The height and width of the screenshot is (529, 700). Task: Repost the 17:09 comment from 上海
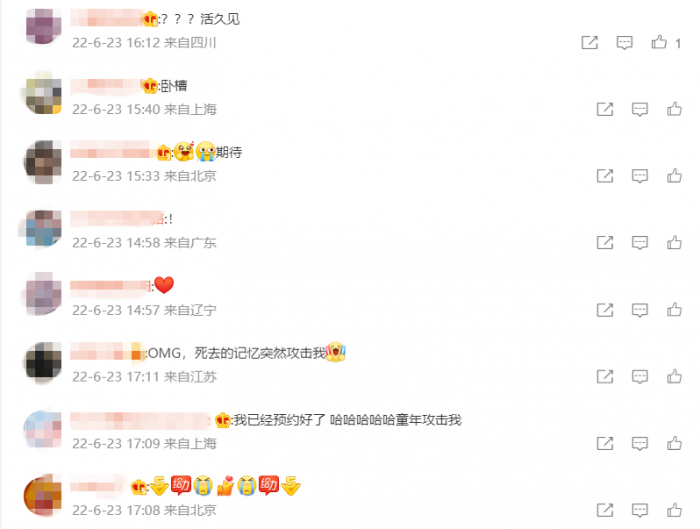pyautogui.click(x=605, y=443)
